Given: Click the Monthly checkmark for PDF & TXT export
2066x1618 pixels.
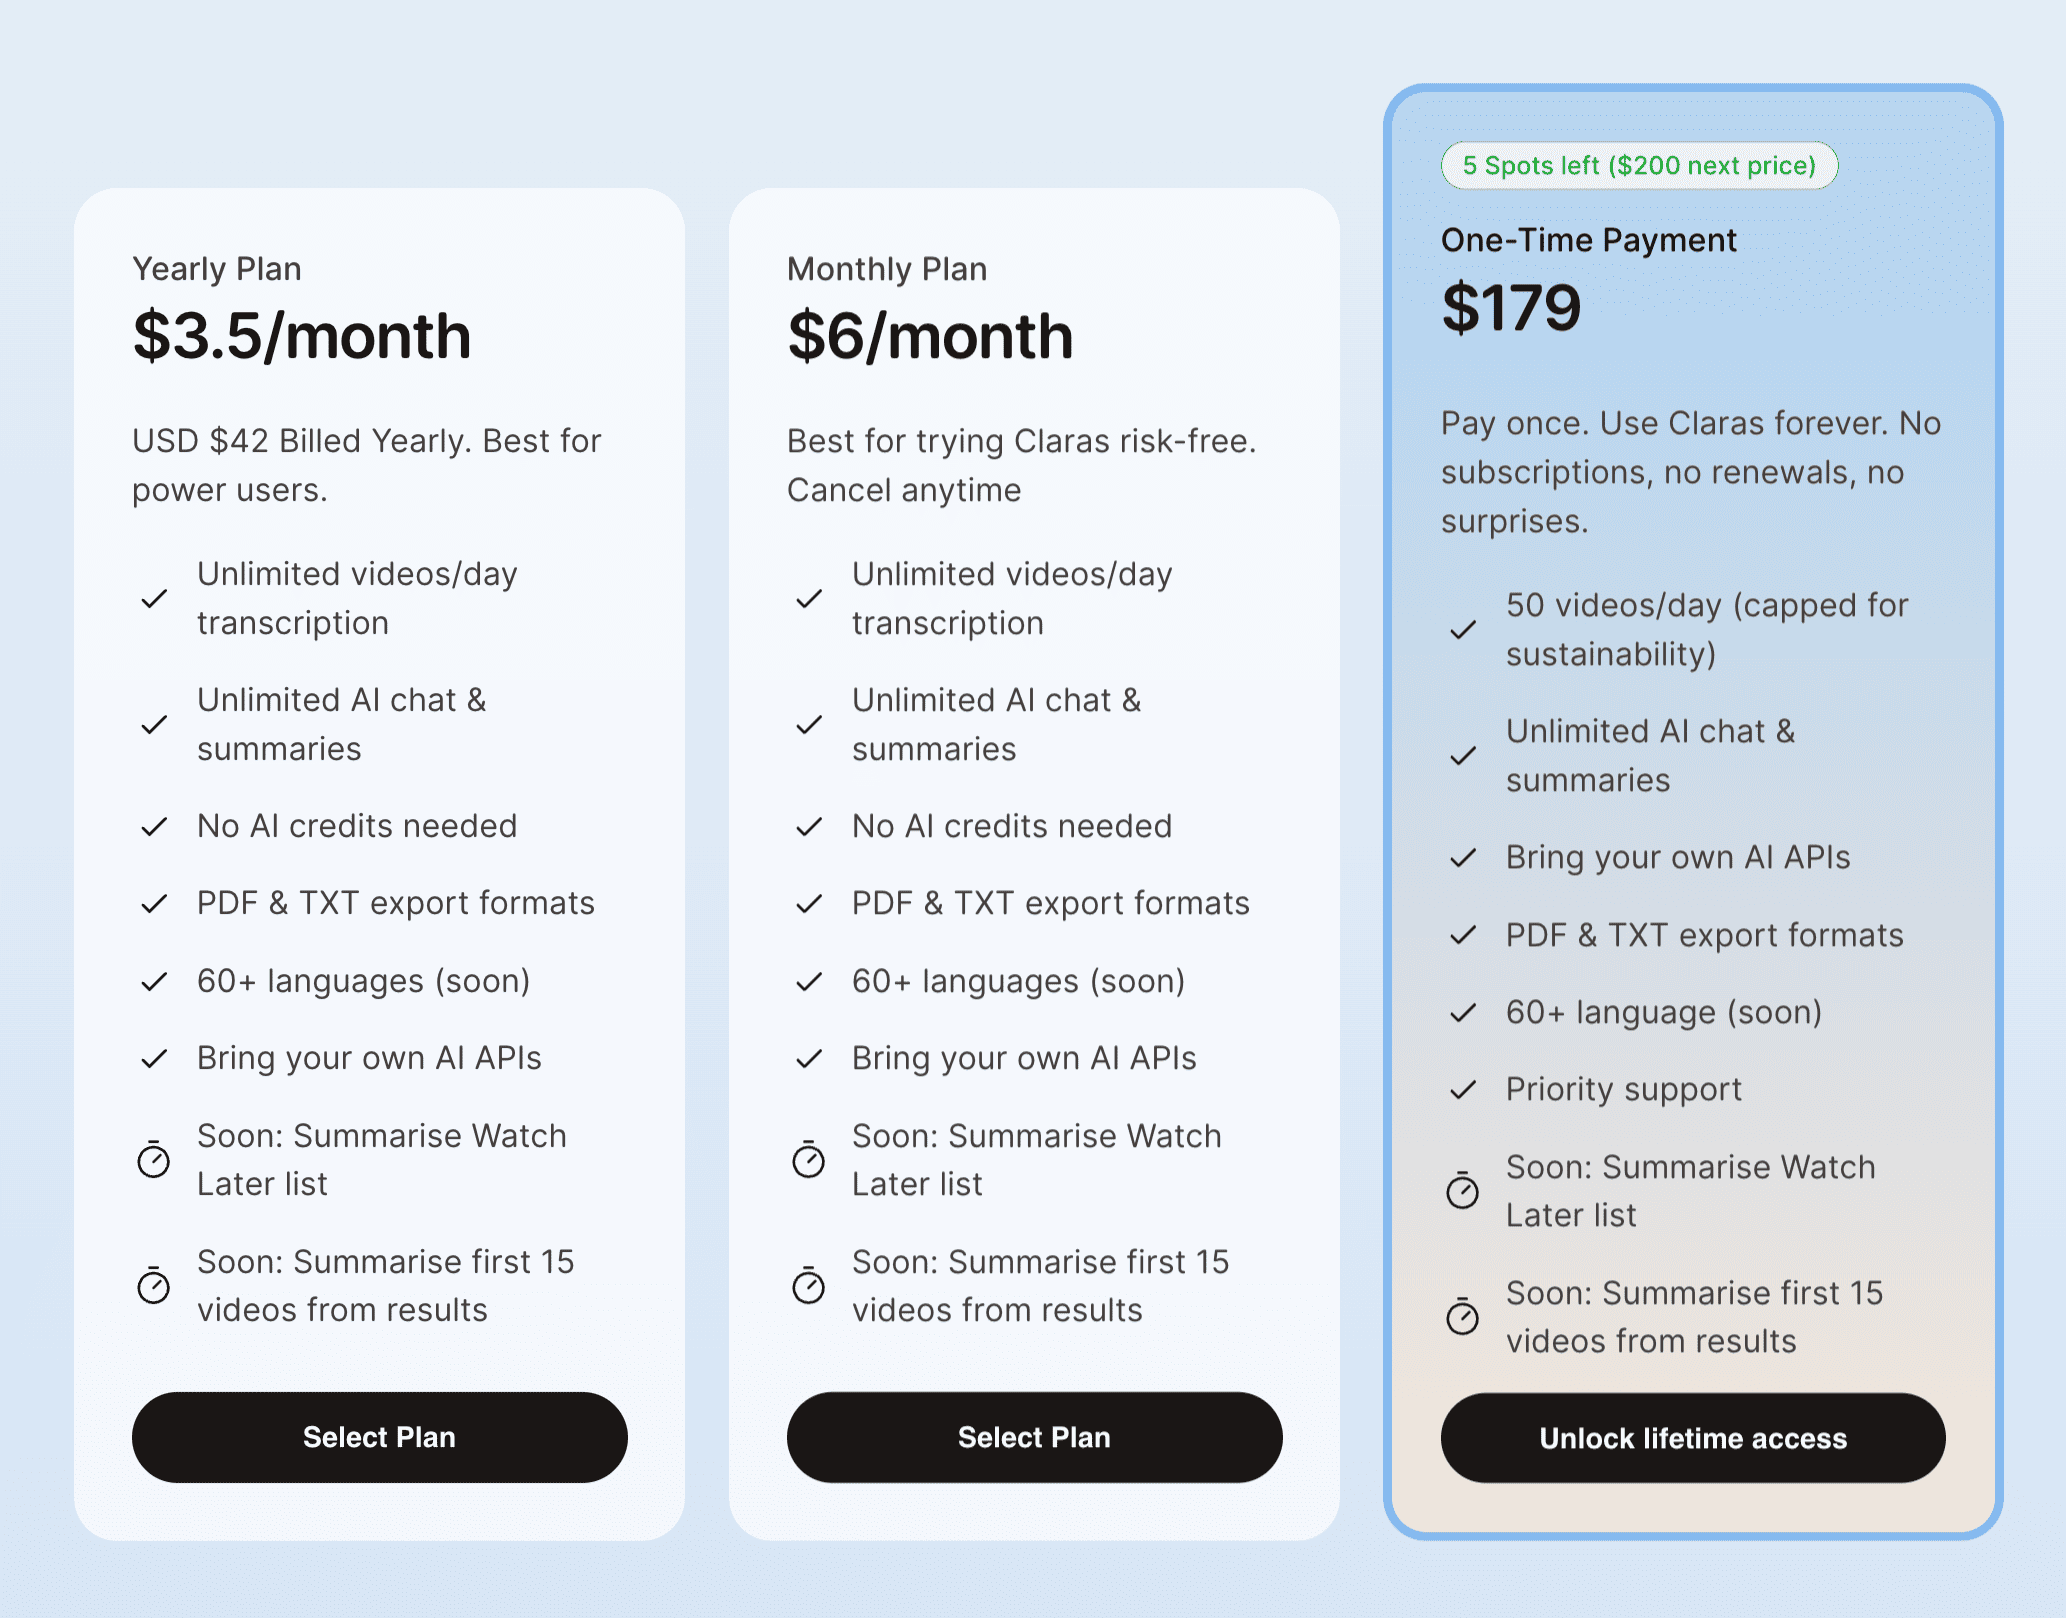Looking at the screenshot, I should point(809,904).
